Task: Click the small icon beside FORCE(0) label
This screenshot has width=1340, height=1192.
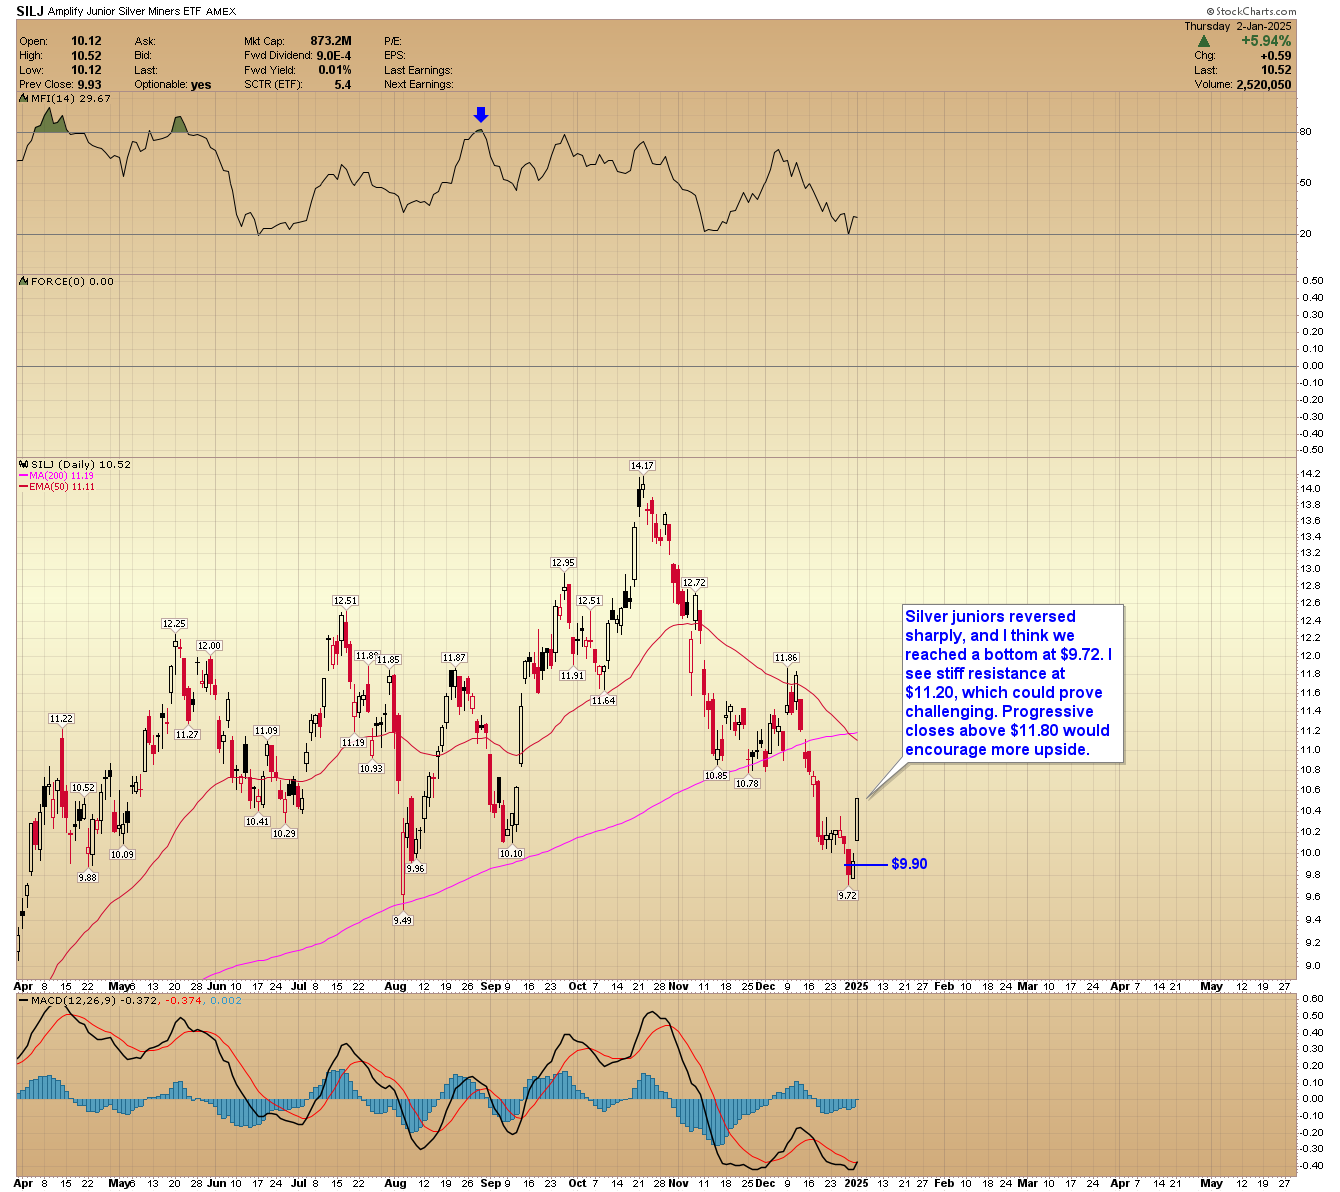Action: tap(23, 282)
